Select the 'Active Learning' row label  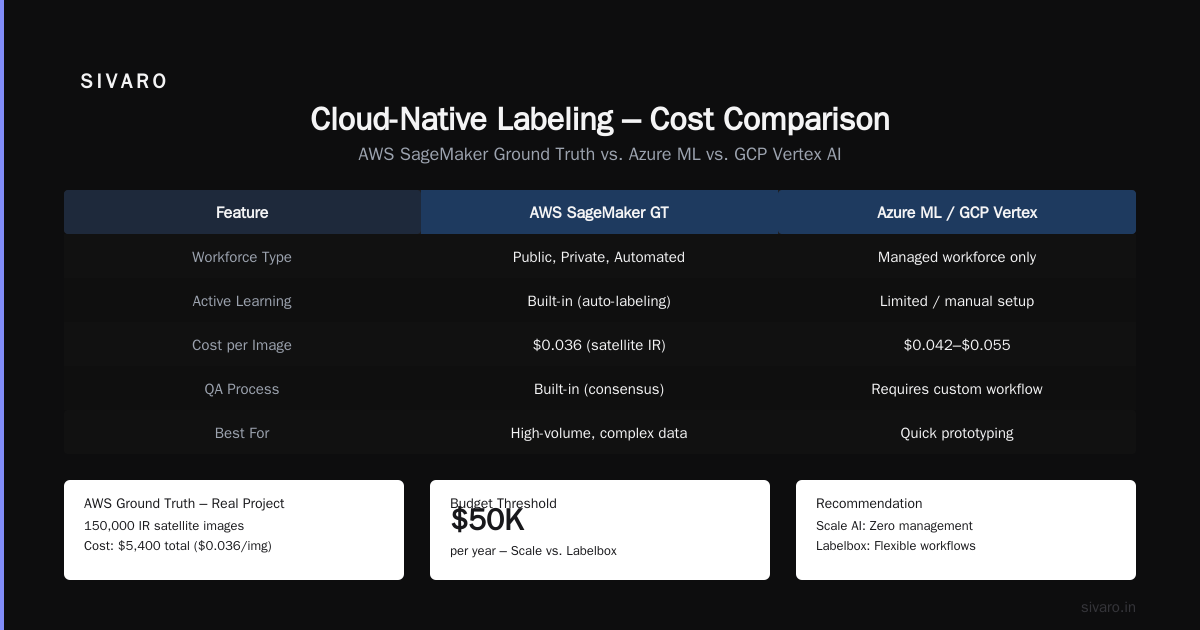242,301
